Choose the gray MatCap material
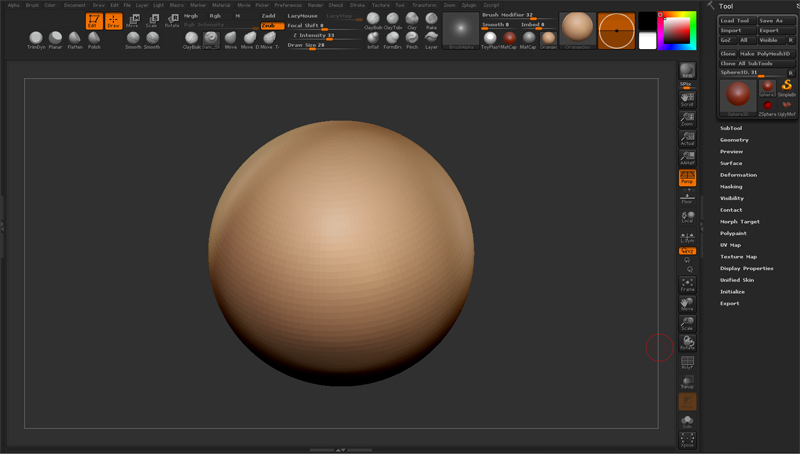The height and width of the screenshot is (454, 800). pyautogui.click(x=529, y=40)
